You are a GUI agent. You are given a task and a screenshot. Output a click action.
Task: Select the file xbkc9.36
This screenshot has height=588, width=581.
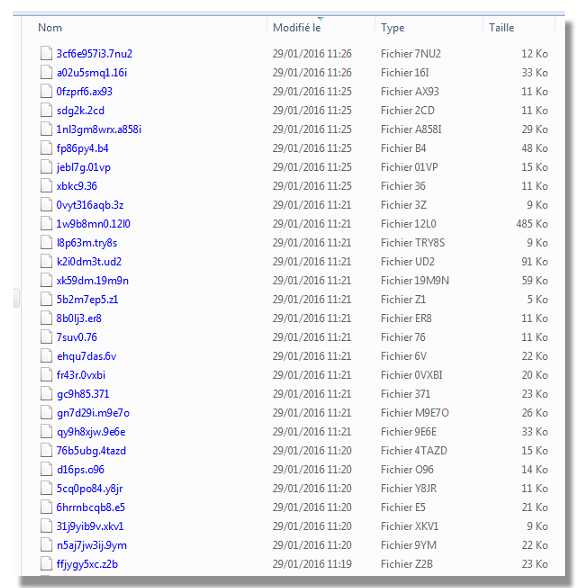(77, 186)
